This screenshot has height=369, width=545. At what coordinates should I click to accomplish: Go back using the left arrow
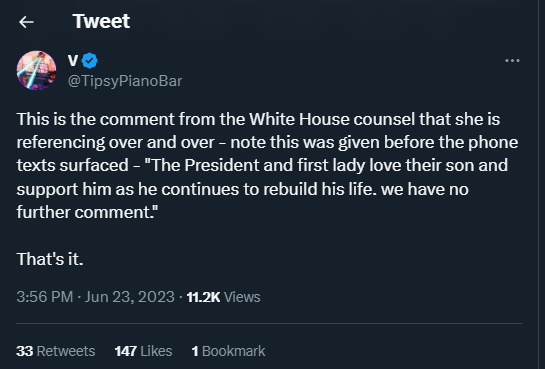[26, 22]
